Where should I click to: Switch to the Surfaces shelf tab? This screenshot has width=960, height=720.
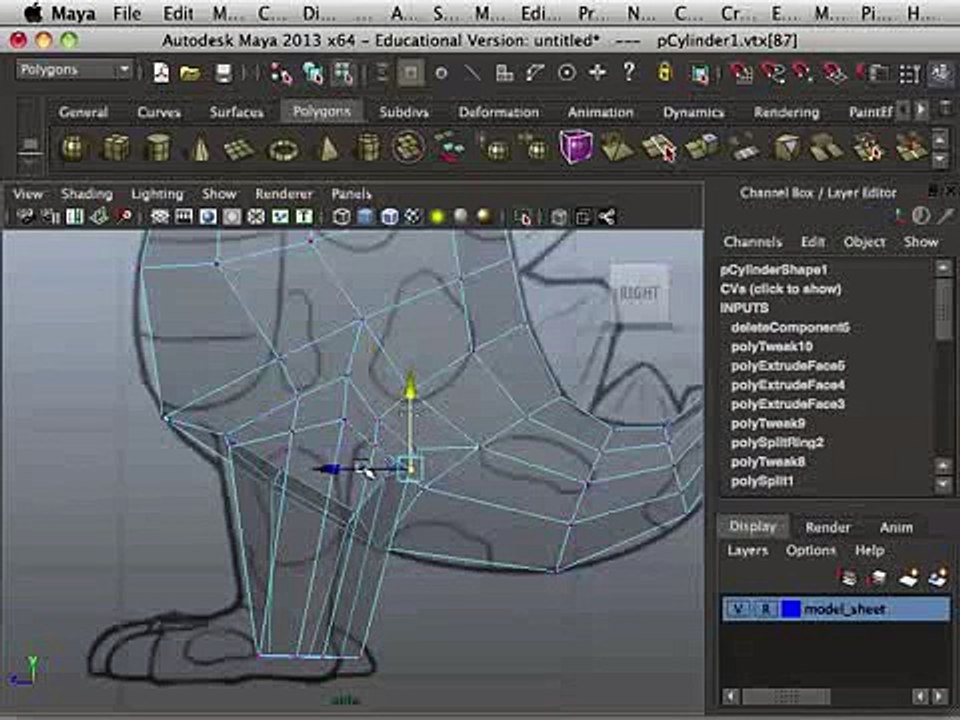pyautogui.click(x=236, y=112)
